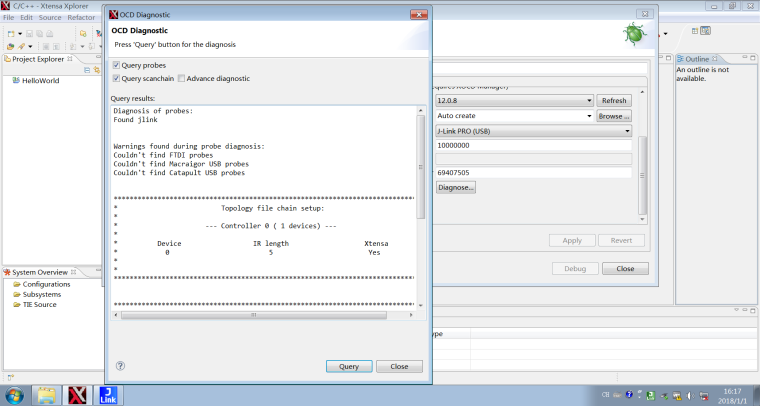Click the Refresh button in debug dialog
Screen dimensions: 760x406
614,100
